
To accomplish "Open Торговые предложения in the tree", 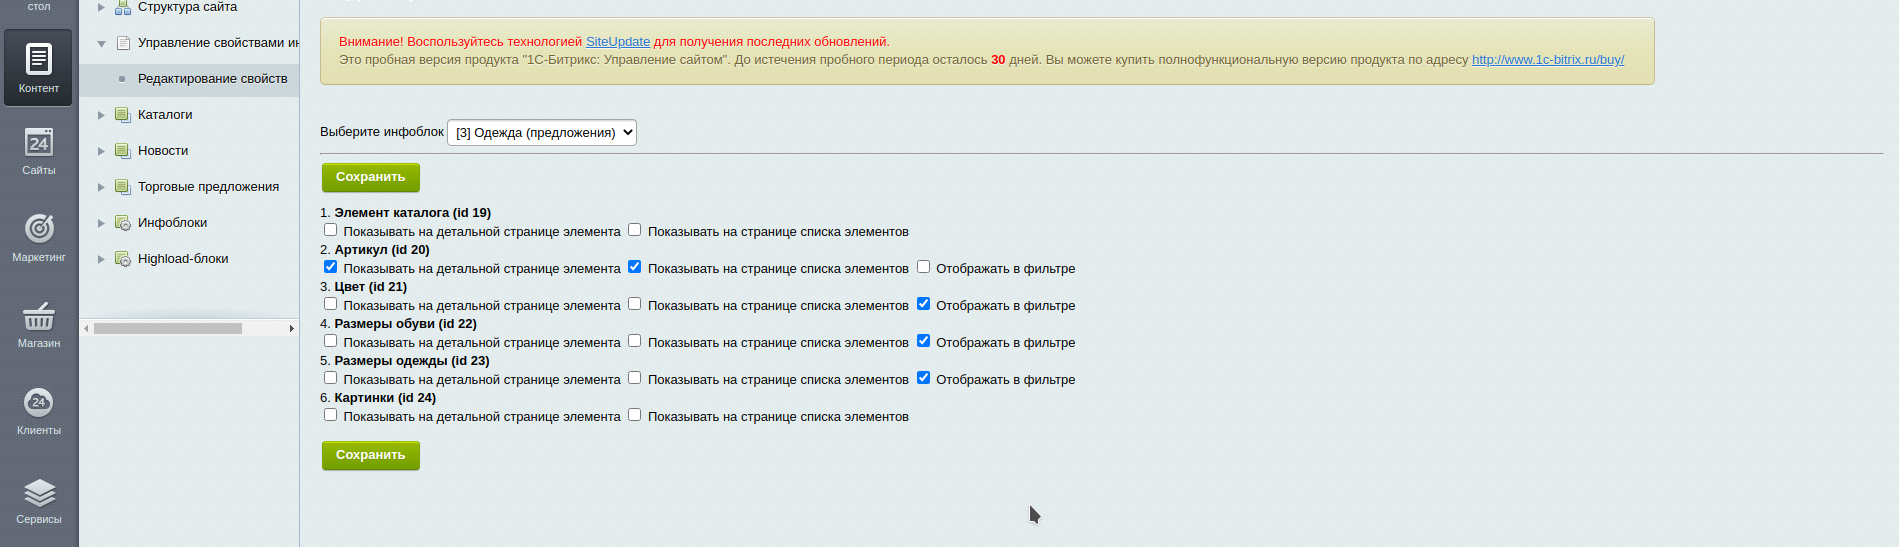I will 208,187.
